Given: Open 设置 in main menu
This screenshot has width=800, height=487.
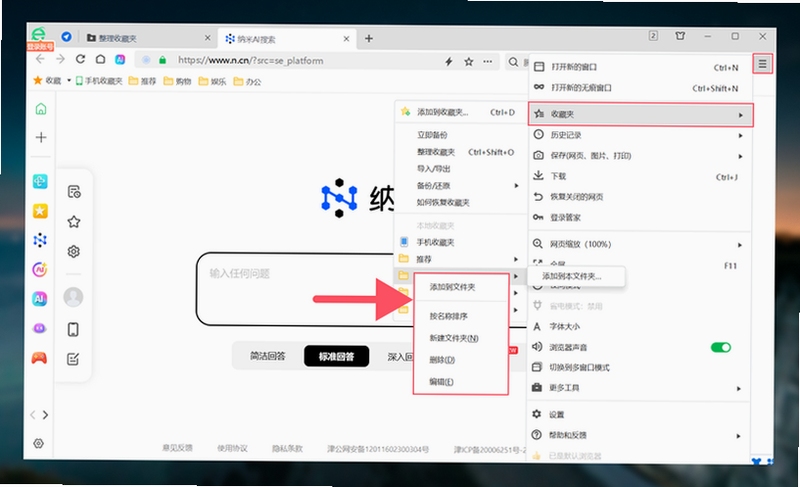Looking at the screenshot, I should point(639,415).
